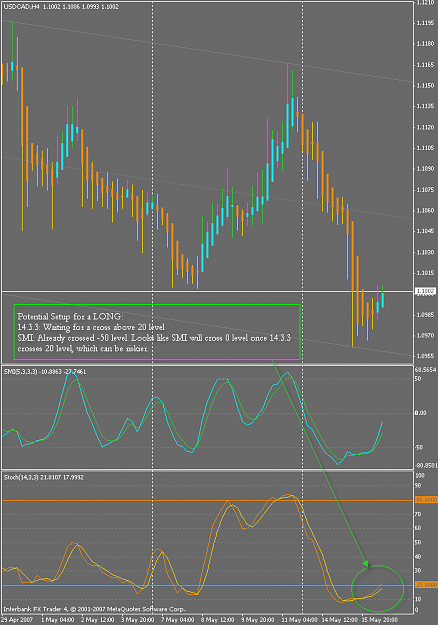Image resolution: width=438 pixels, height=625 pixels.
Task: Click the 60 level on Stoch scale
Action: [418, 528]
